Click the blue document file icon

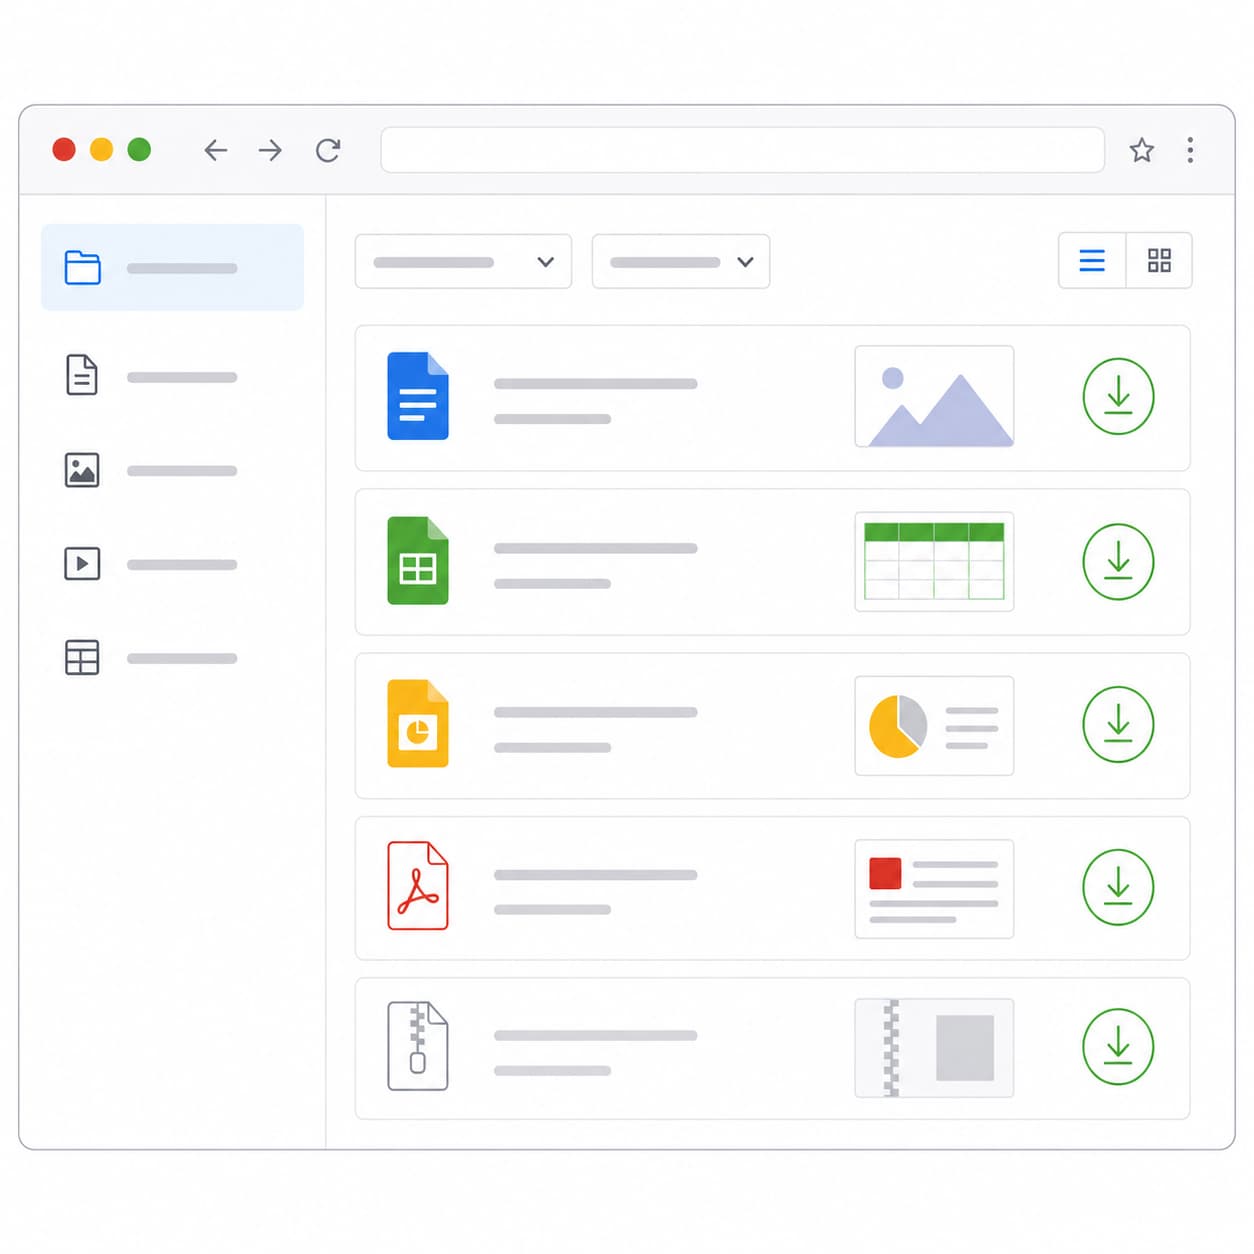pyautogui.click(x=418, y=396)
